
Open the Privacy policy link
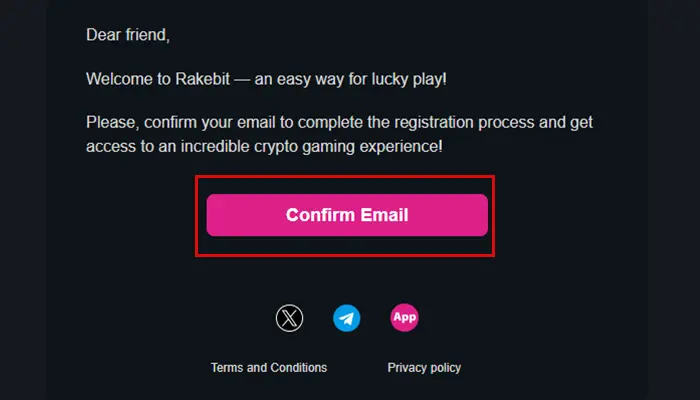coord(424,368)
